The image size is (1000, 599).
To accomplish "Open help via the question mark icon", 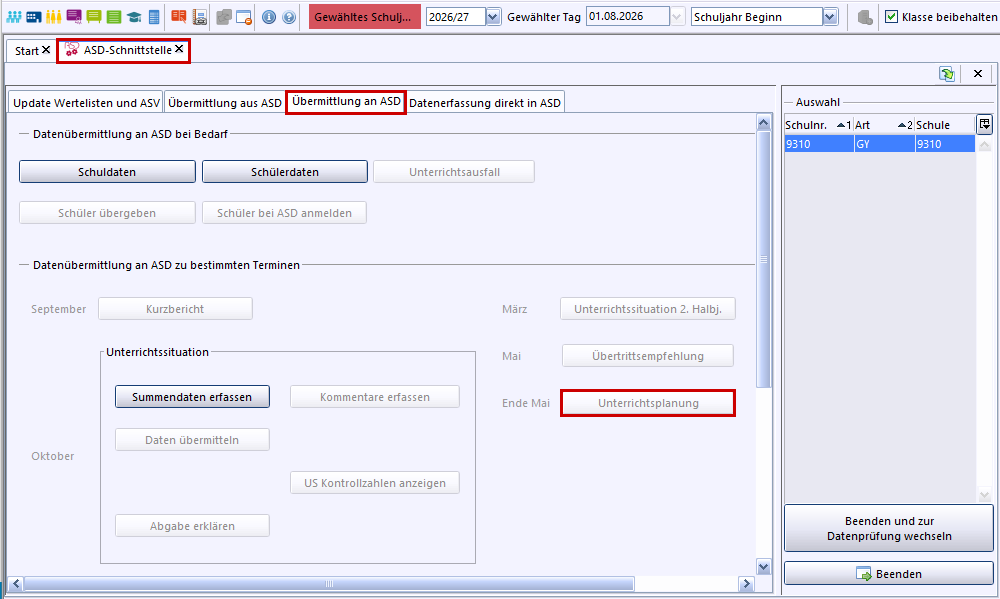I will click(x=288, y=17).
